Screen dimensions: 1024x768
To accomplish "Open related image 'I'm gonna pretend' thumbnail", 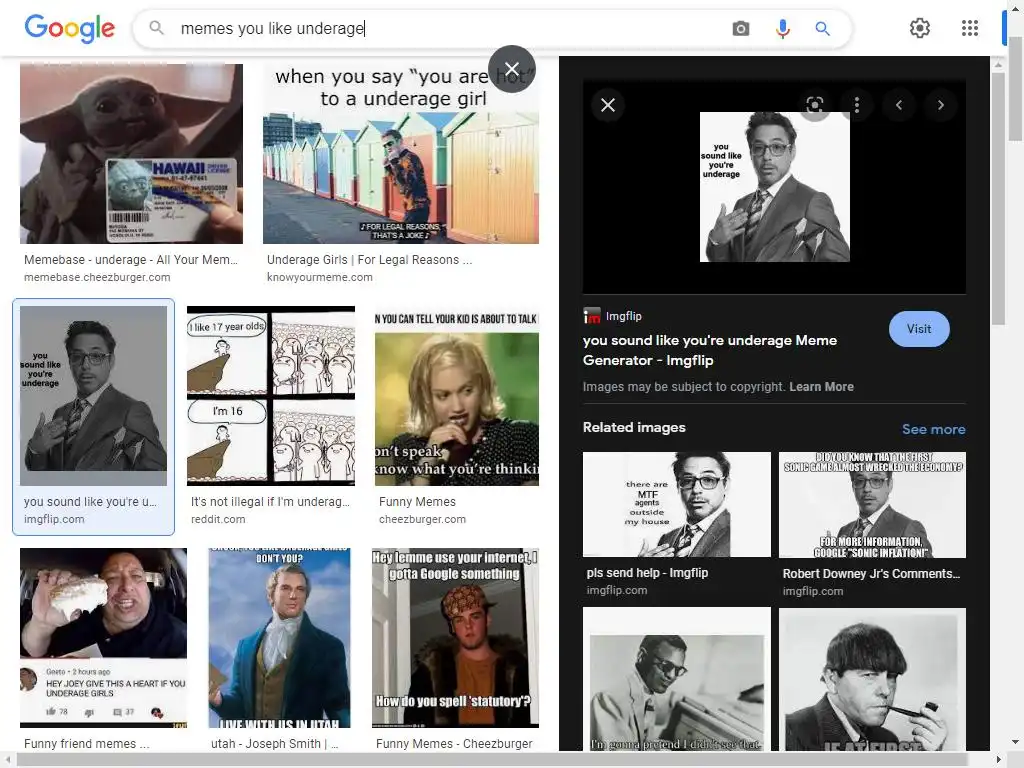I will click(x=677, y=679).
